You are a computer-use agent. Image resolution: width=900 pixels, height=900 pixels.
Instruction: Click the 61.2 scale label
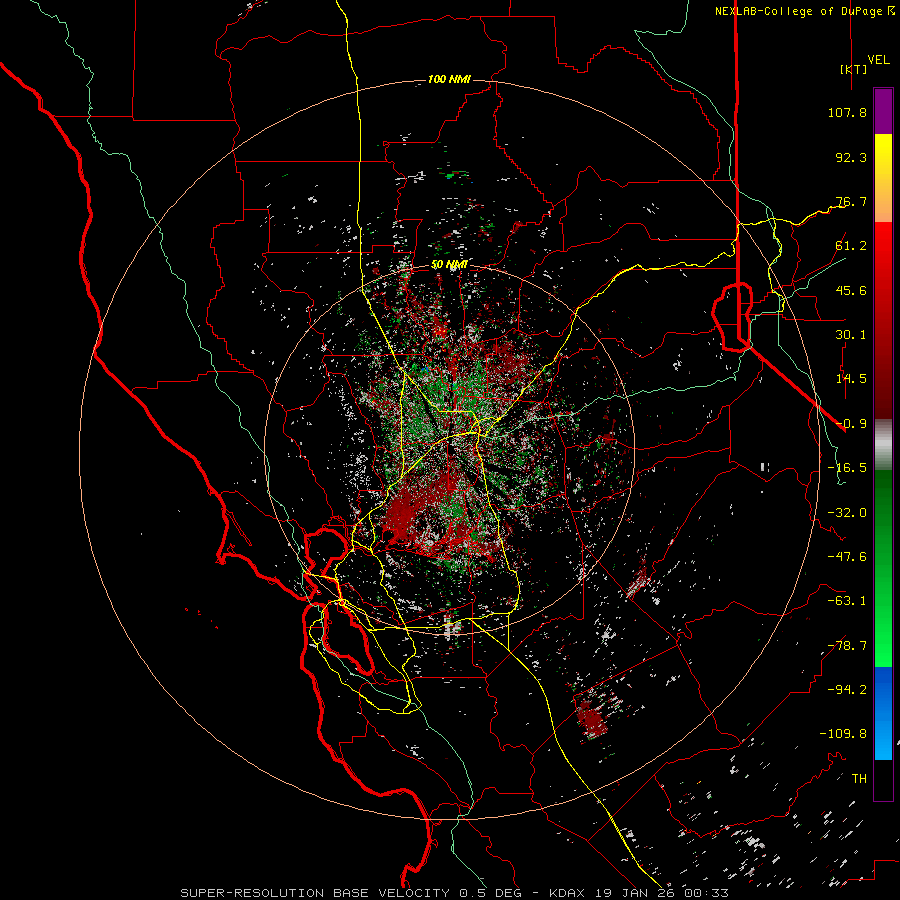[x=851, y=246]
